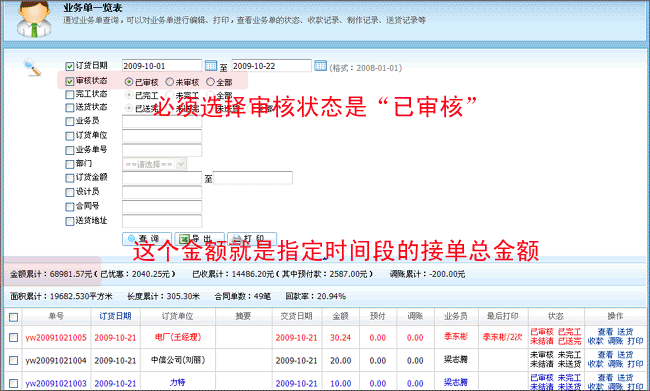The image size is (650, 391).
Task: Sort by 订货日期 column header
Action: pos(115,316)
